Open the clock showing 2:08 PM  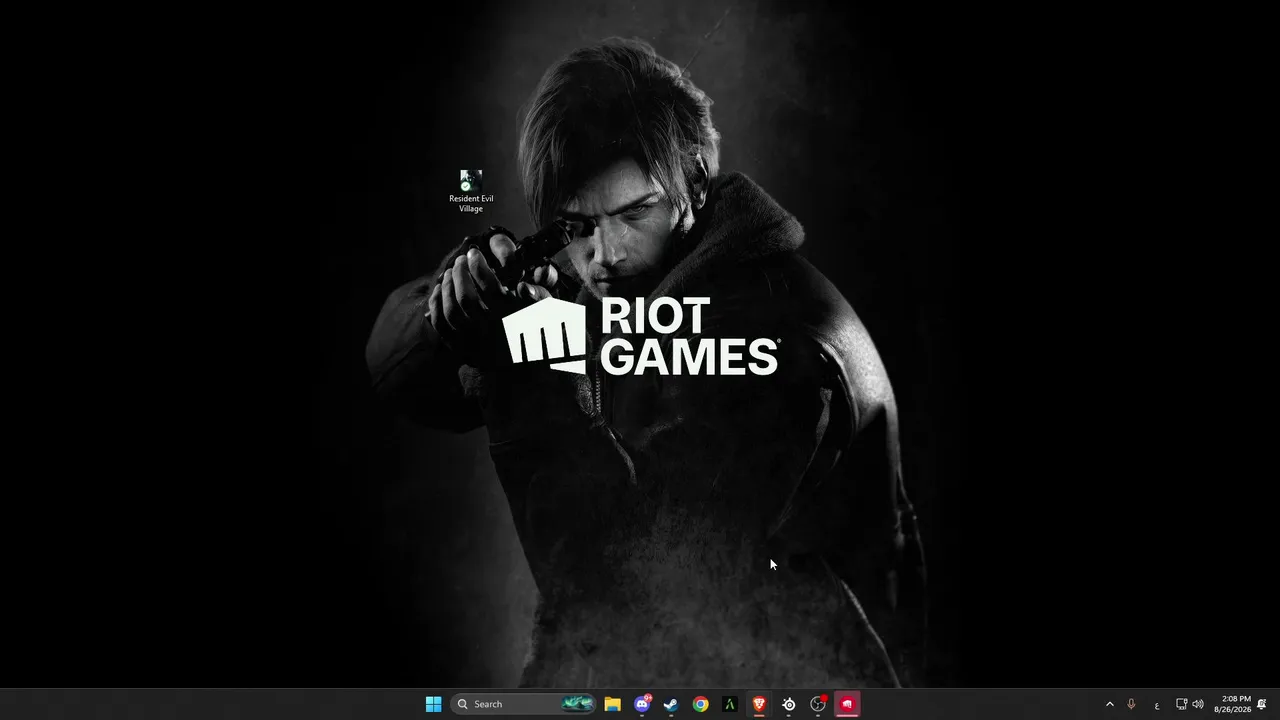(x=1232, y=704)
